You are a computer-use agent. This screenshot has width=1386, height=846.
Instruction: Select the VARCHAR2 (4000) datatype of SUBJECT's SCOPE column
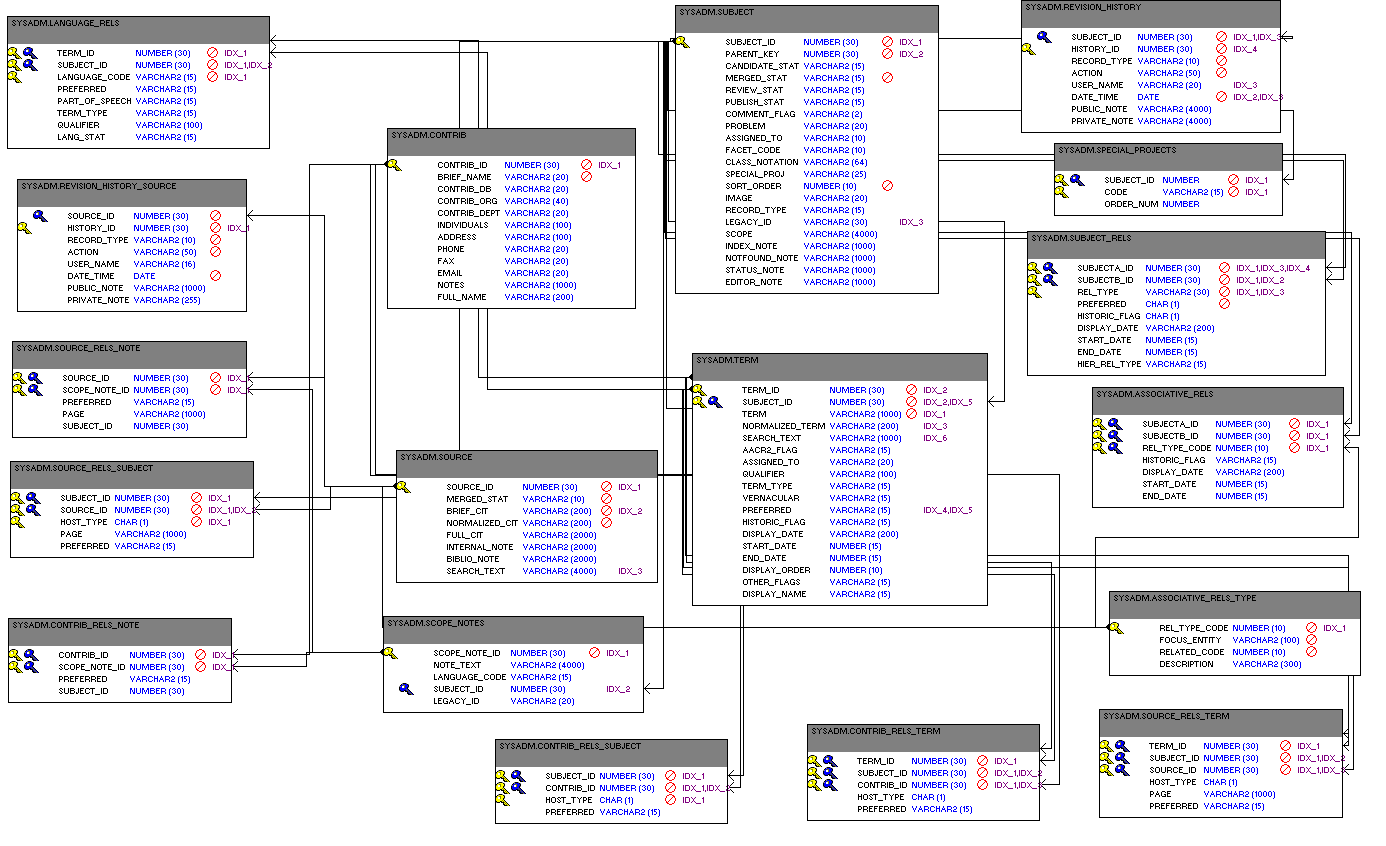840,234
